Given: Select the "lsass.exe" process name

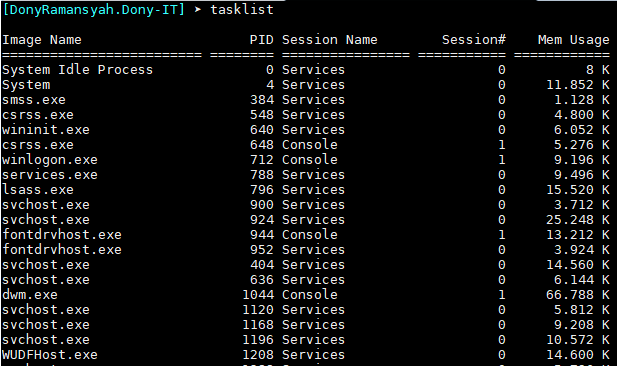Looking at the screenshot, I should (x=38, y=190).
